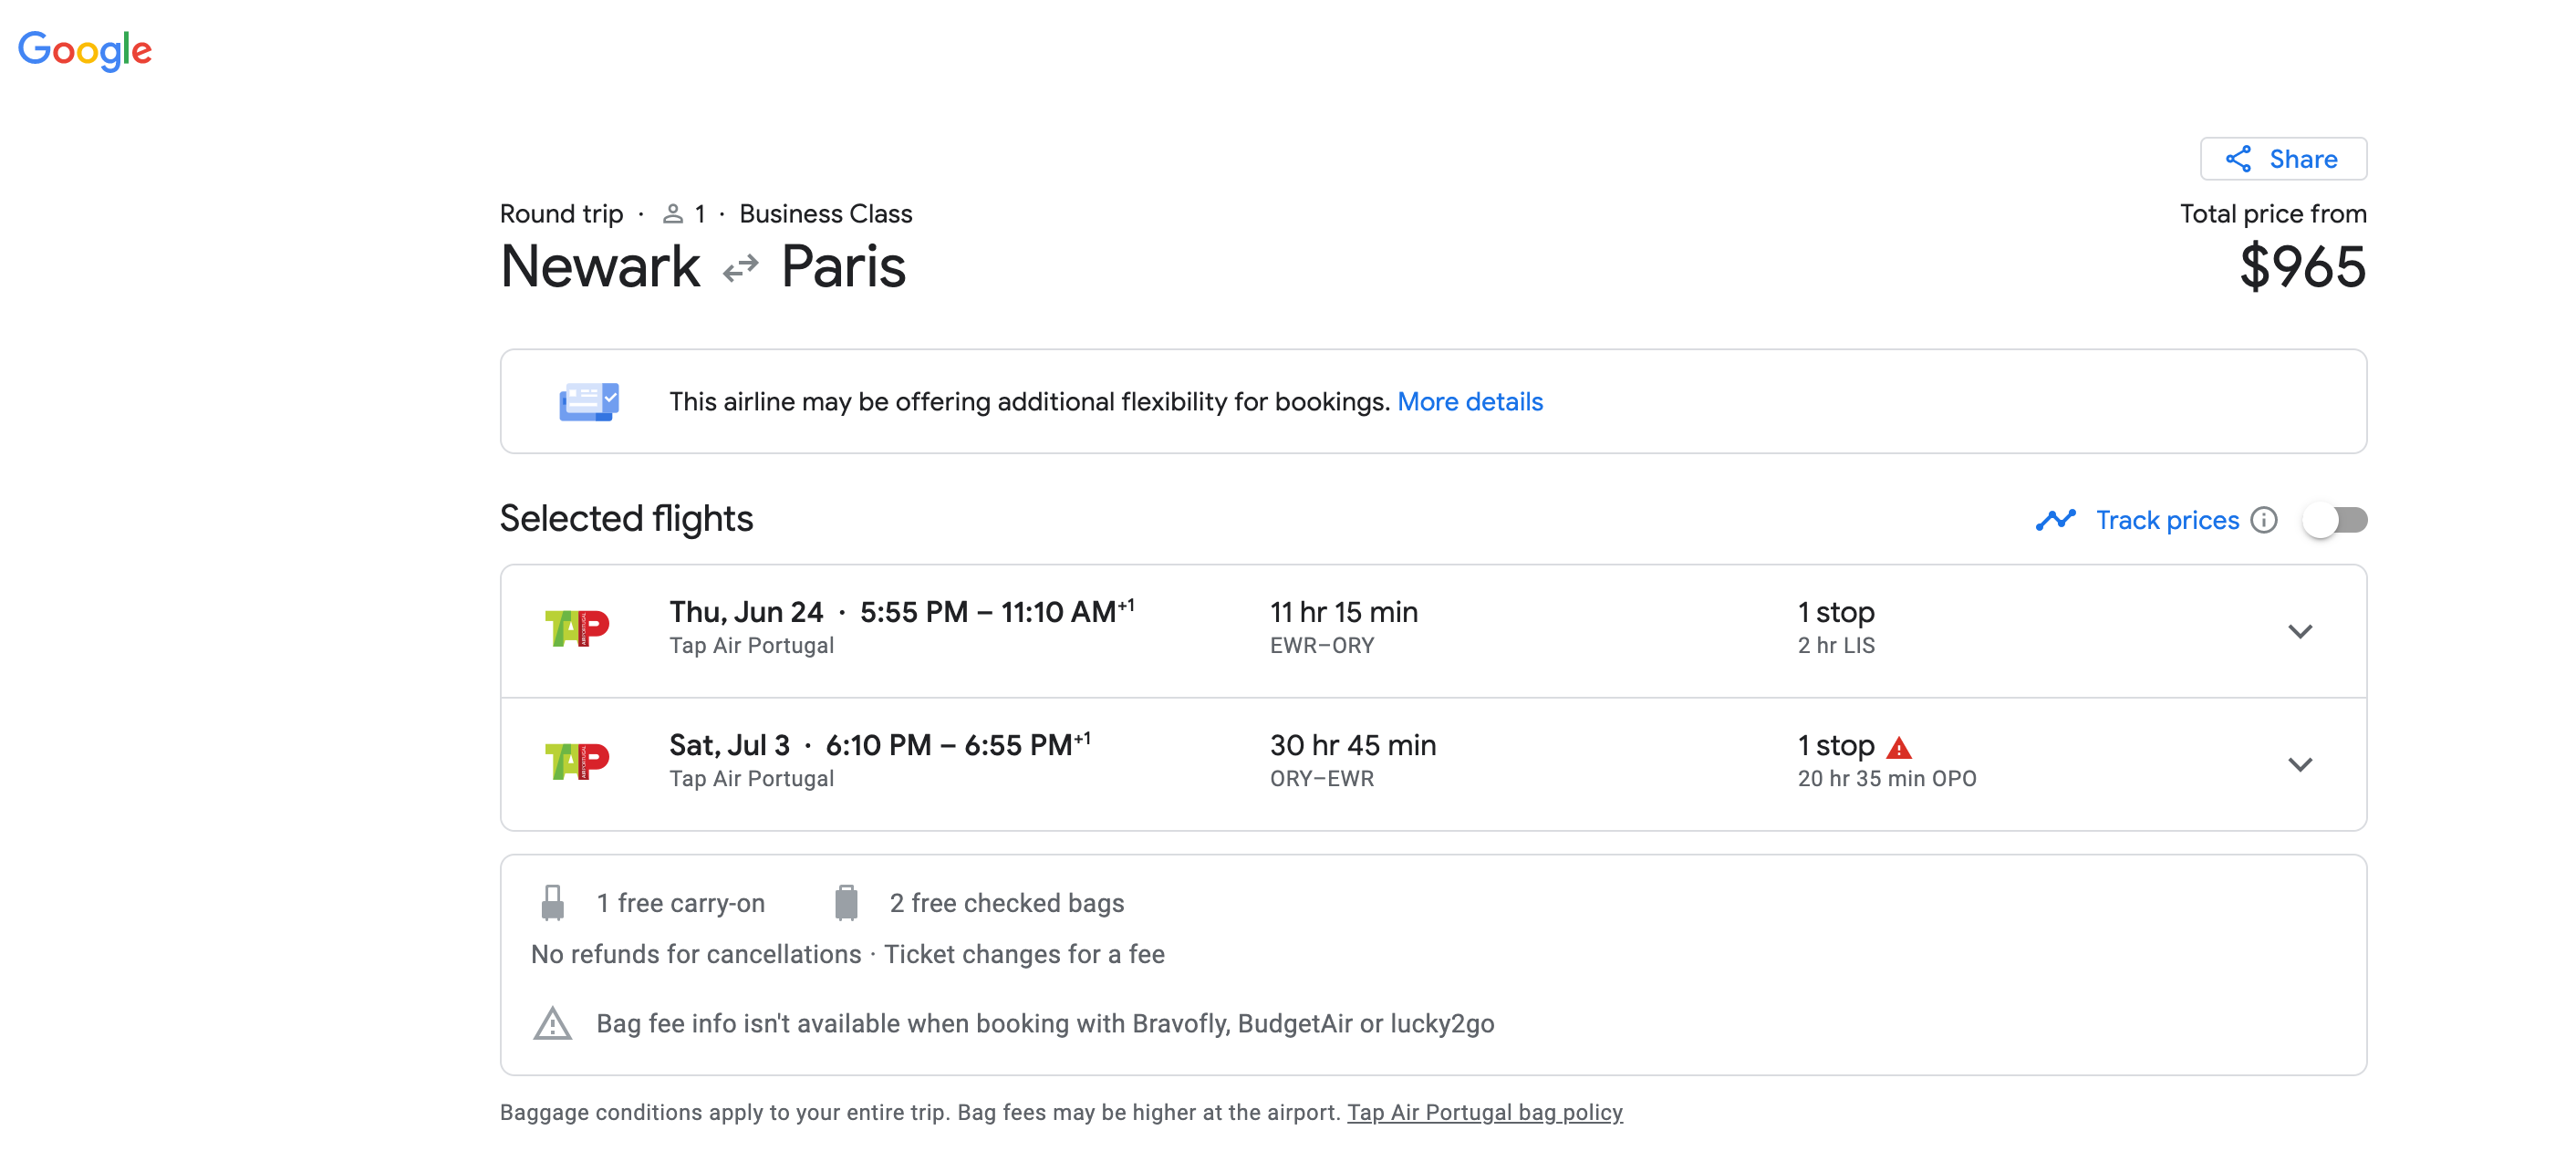This screenshot has height=1151, width=2576.
Task: Click the share icon
Action: tap(2238, 159)
